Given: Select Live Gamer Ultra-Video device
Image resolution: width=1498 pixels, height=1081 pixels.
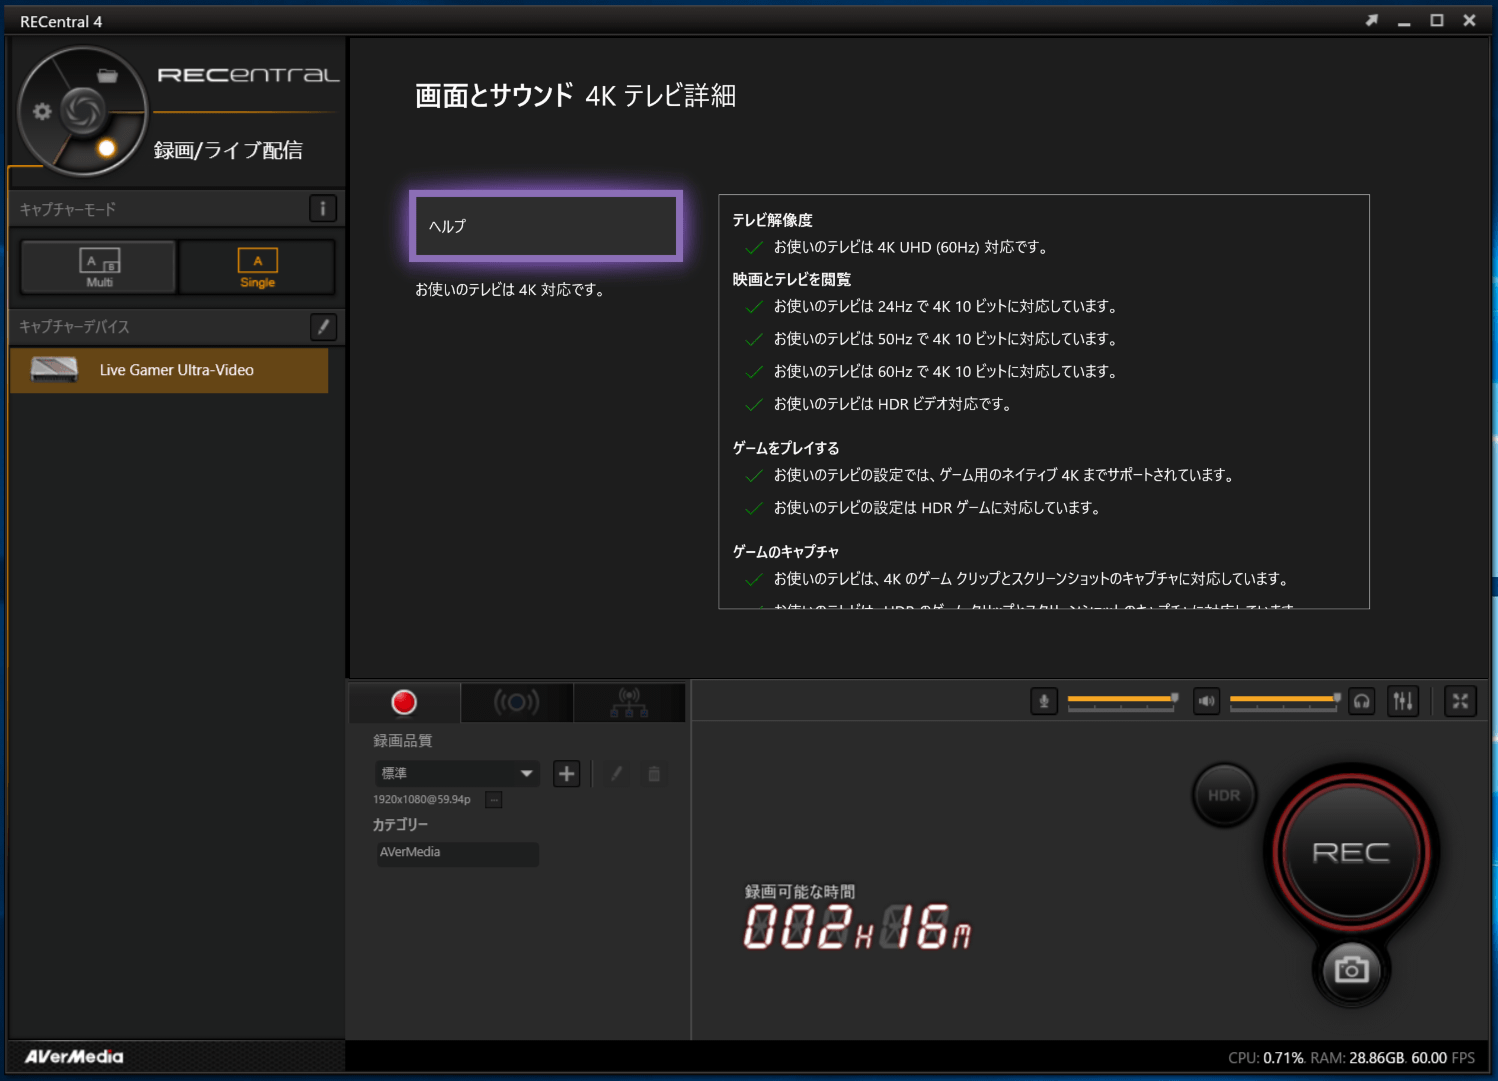Looking at the screenshot, I should (168, 370).
